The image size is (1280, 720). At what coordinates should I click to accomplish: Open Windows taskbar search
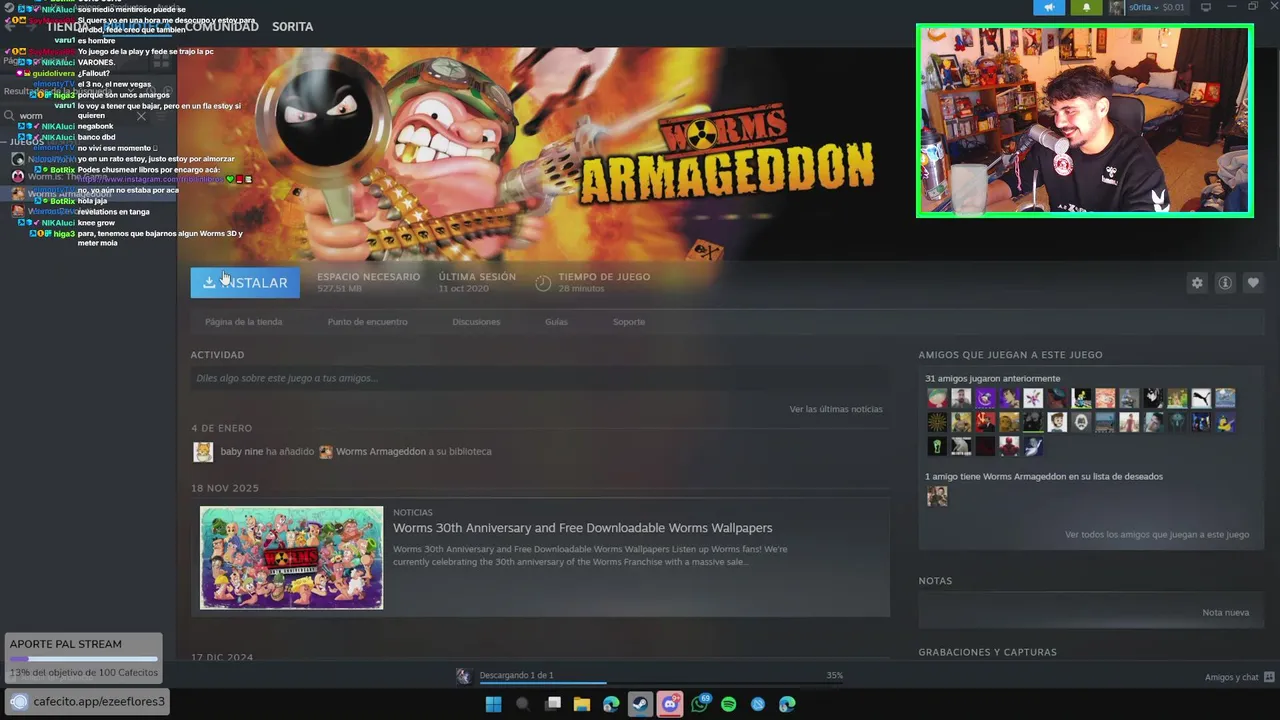[x=522, y=704]
